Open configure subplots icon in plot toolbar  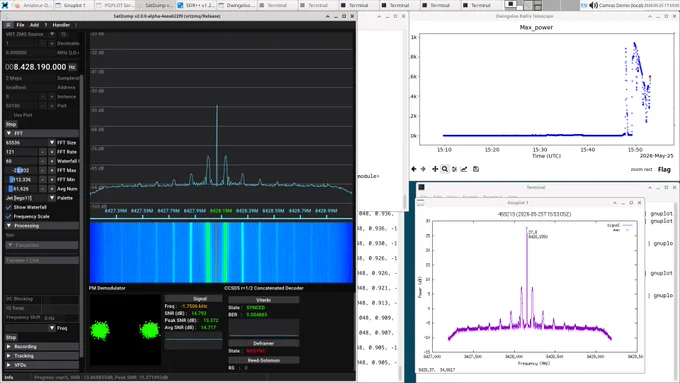point(454,169)
